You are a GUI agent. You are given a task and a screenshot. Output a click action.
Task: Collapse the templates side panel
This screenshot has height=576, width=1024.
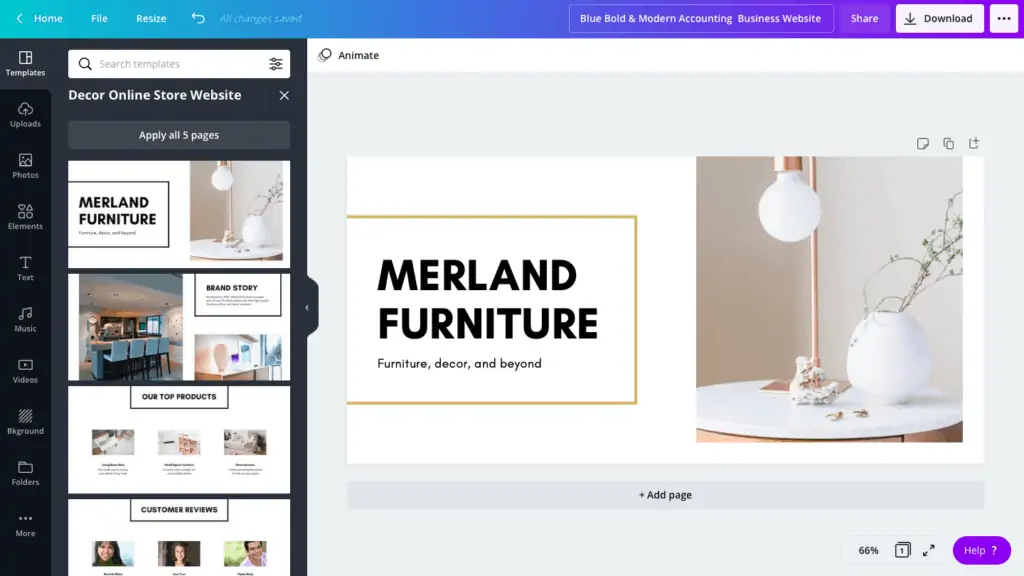point(307,308)
